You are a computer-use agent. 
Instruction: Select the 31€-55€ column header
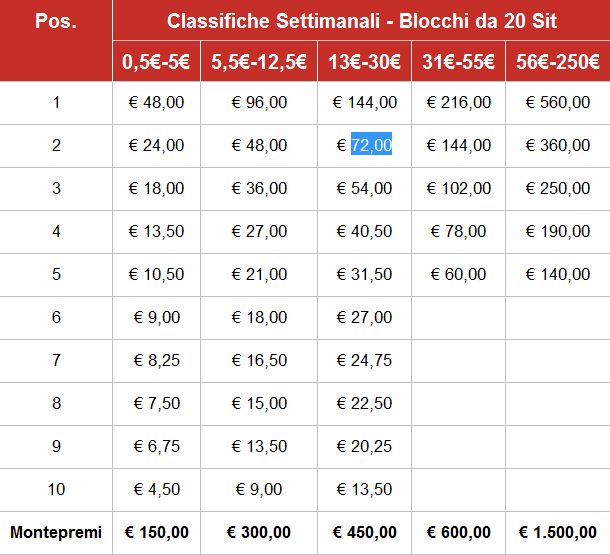click(x=458, y=62)
